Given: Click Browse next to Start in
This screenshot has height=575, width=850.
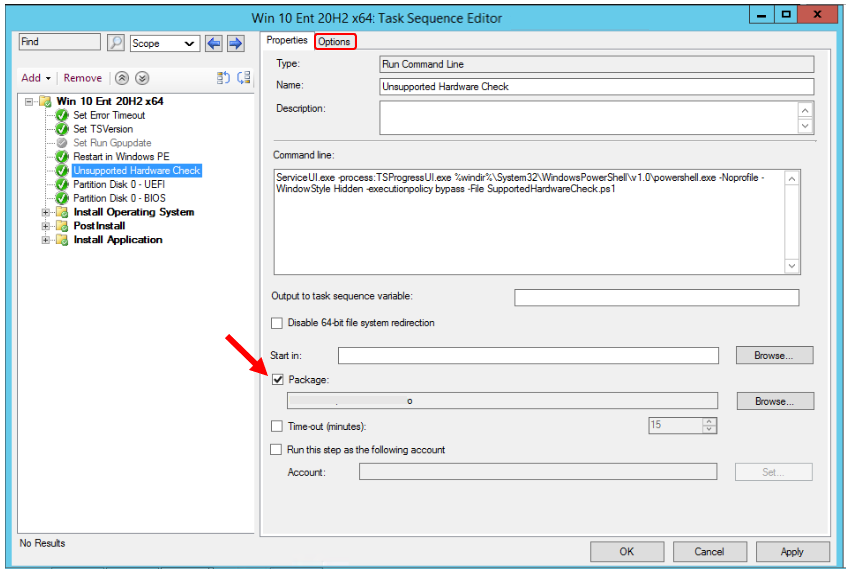Looking at the screenshot, I should pos(775,356).
